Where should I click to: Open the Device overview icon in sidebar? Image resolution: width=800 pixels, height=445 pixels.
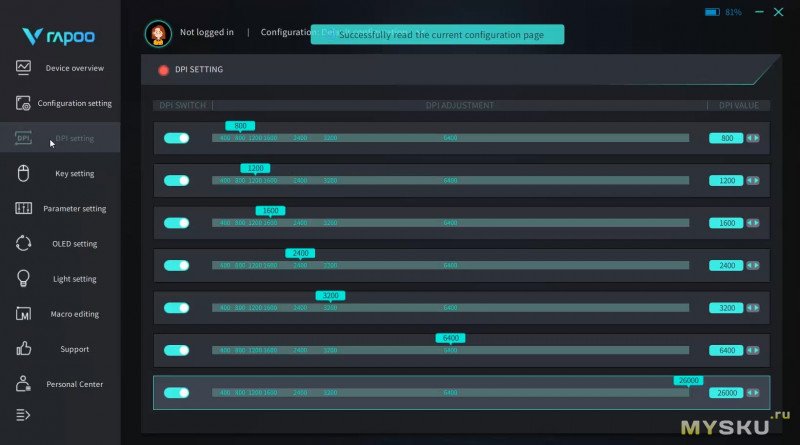tap(24, 68)
